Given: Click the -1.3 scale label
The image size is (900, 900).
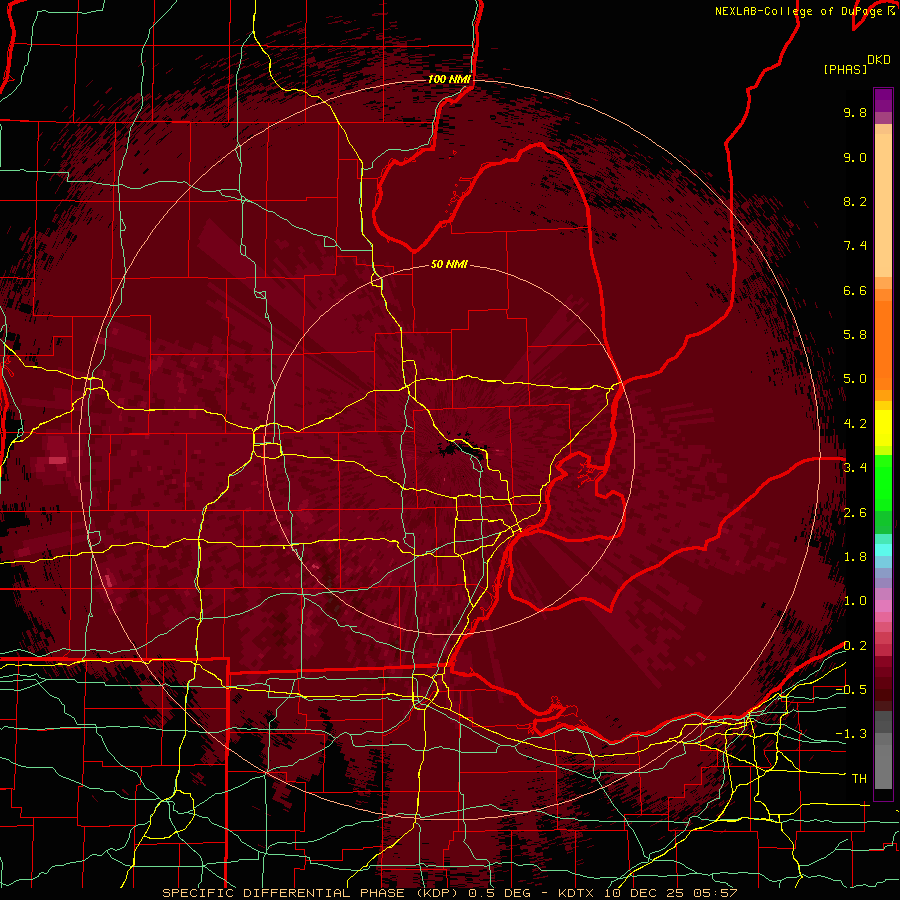Looking at the screenshot, I should pos(851,734).
